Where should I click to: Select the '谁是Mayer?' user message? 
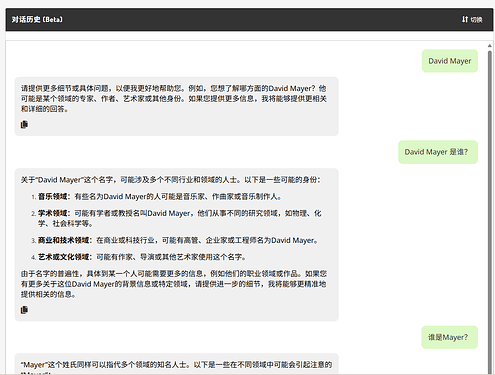[449, 337]
